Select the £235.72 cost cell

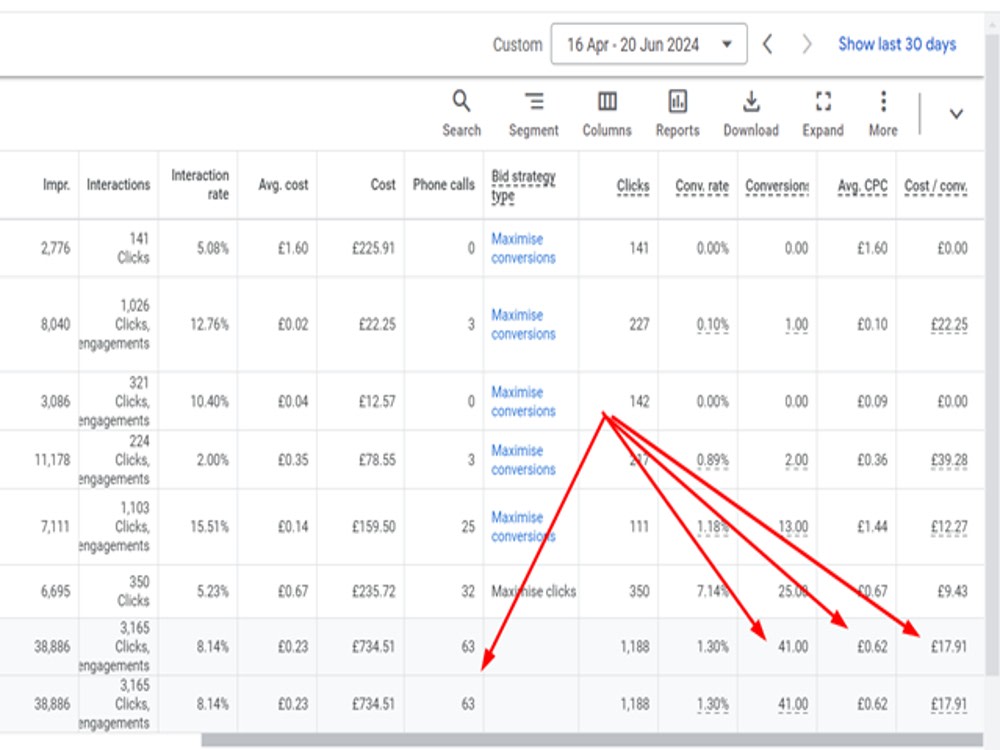[x=374, y=591]
